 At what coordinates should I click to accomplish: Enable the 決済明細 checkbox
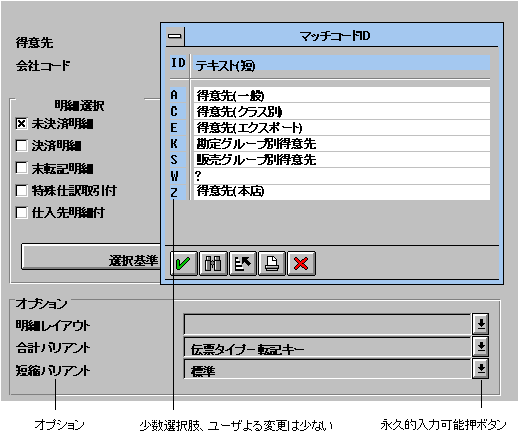click(x=21, y=146)
